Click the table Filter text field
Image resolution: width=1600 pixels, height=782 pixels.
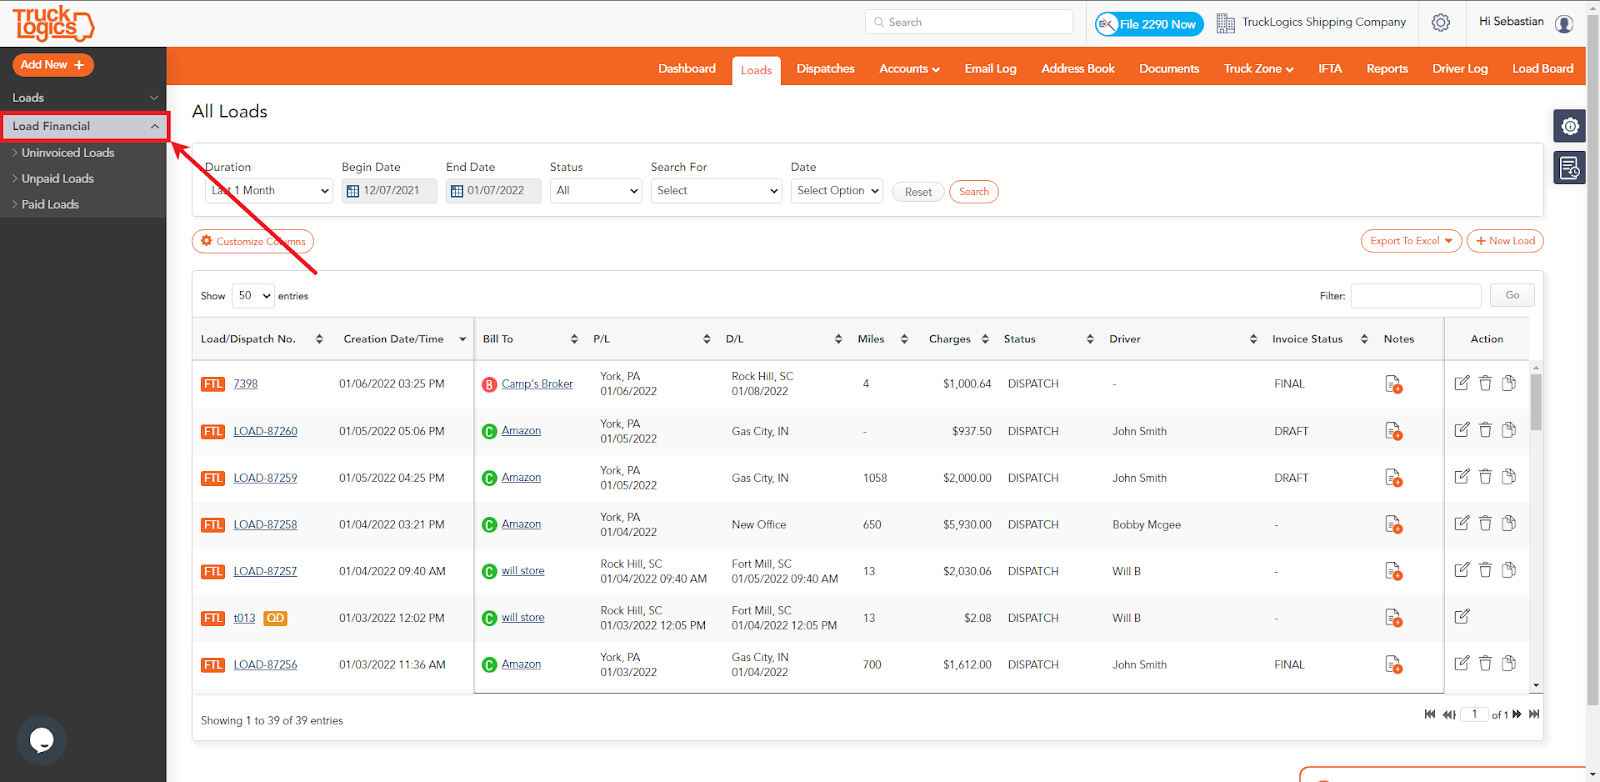[x=1415, y=296]
